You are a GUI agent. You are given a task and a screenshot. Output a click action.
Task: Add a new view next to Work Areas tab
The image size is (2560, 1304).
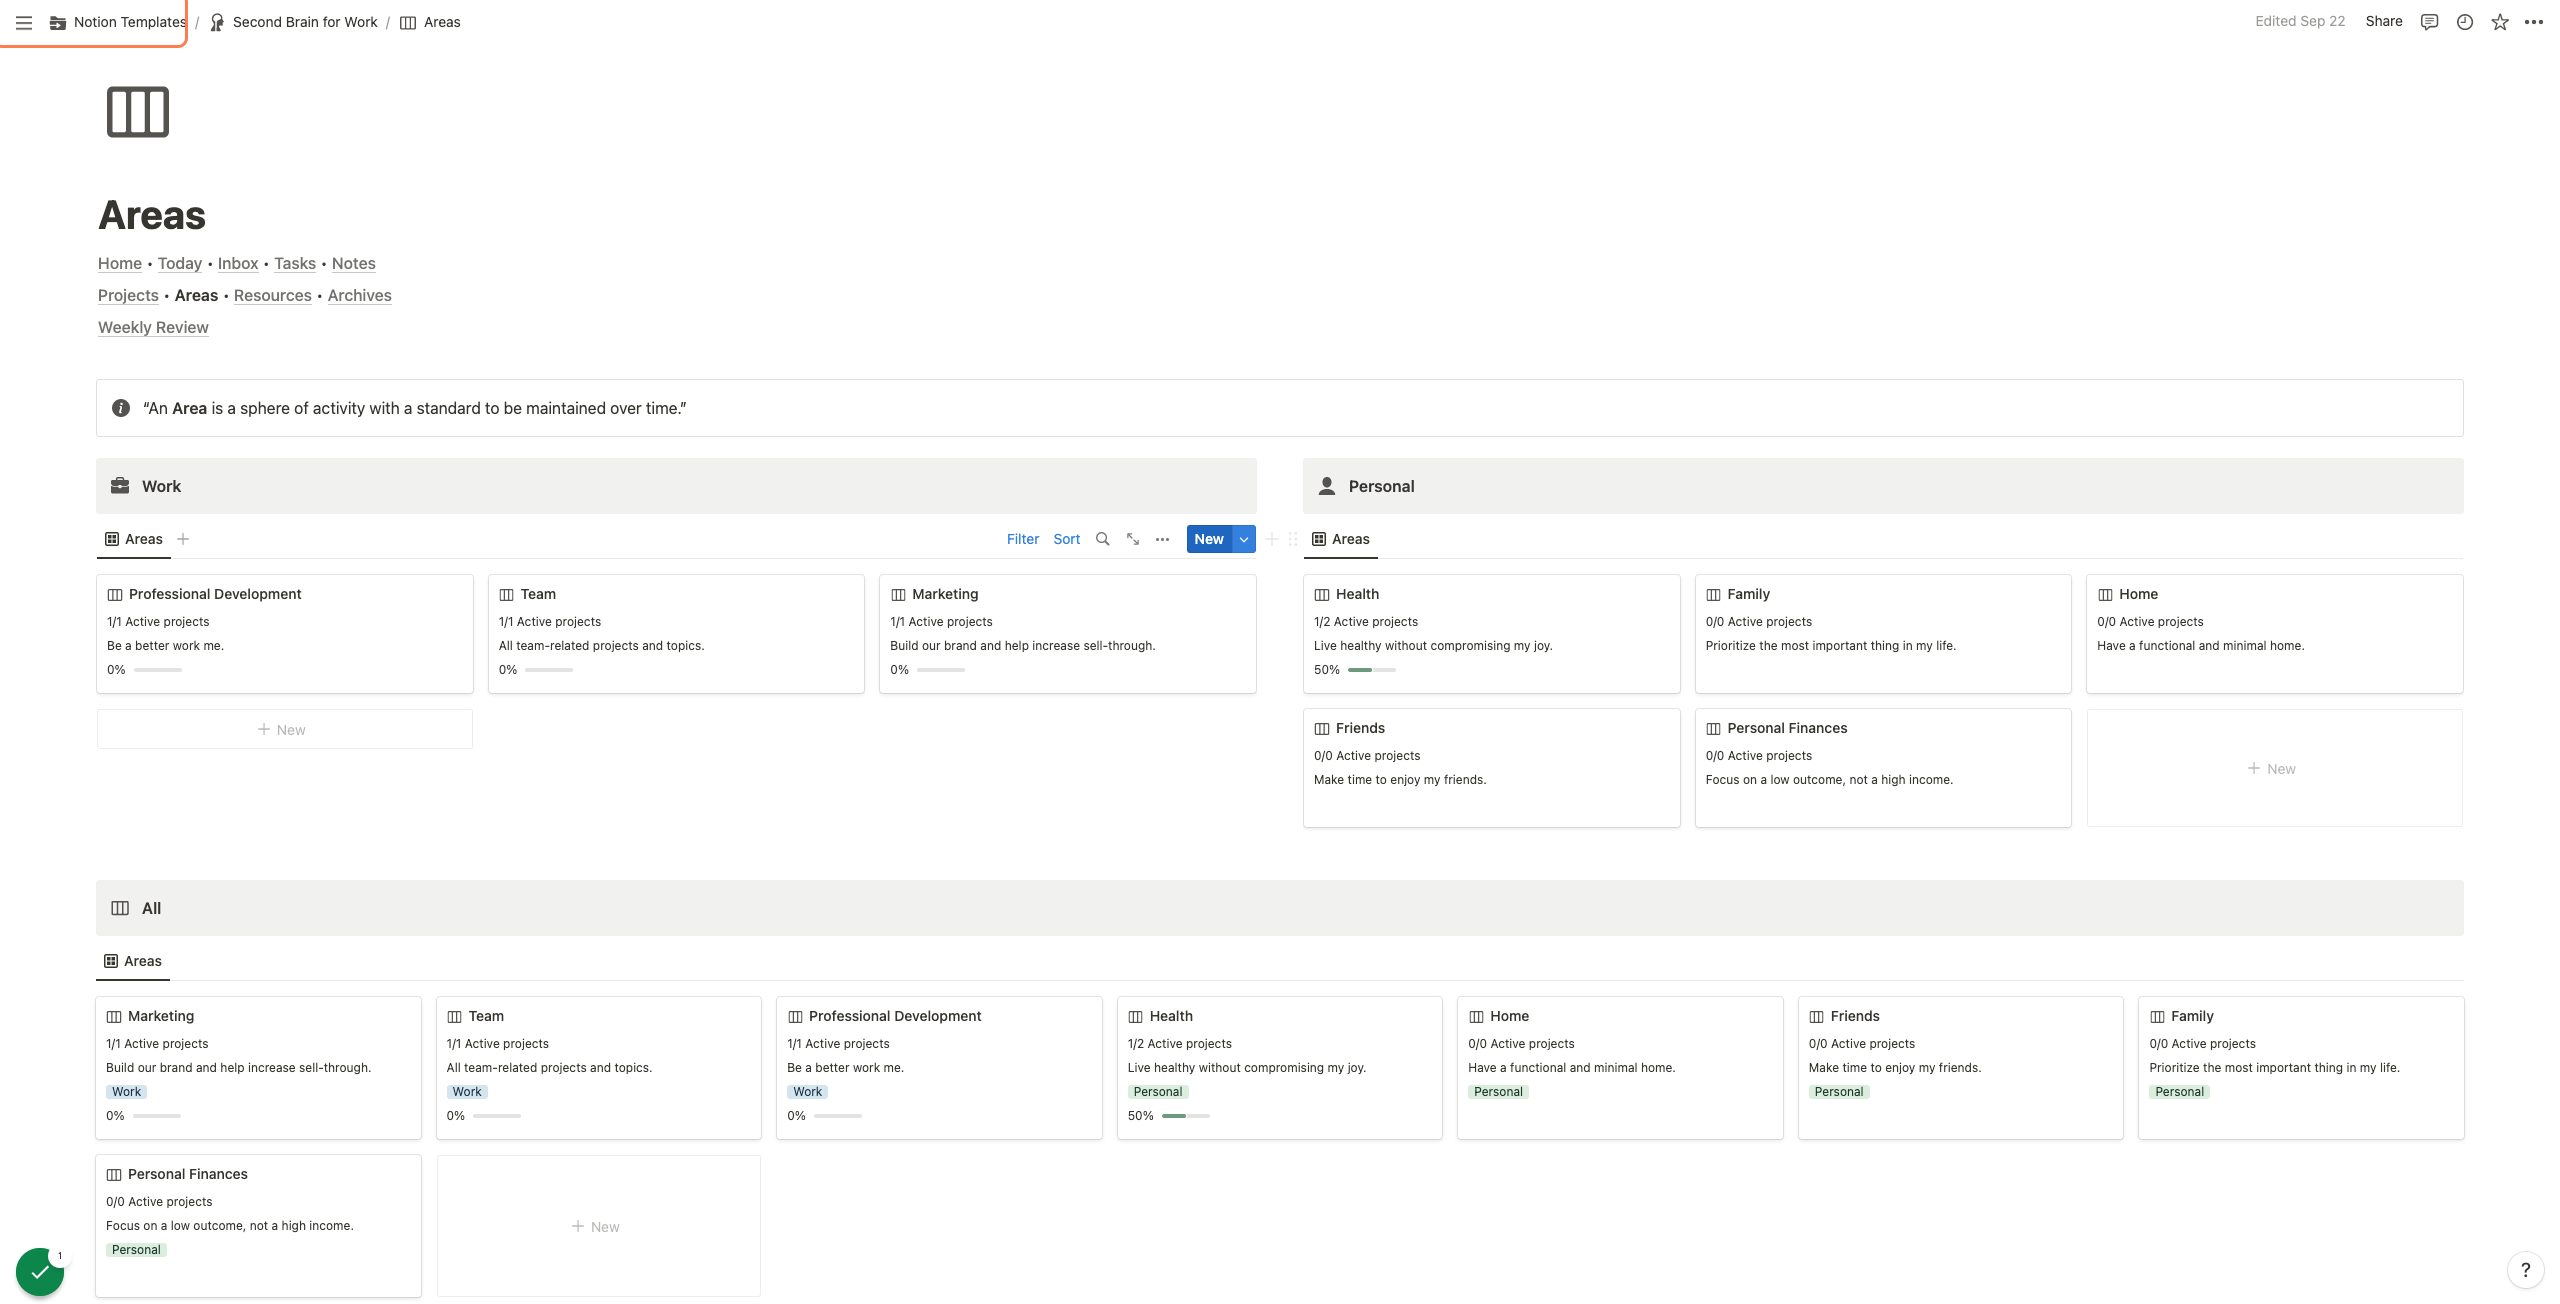[183, 539]
